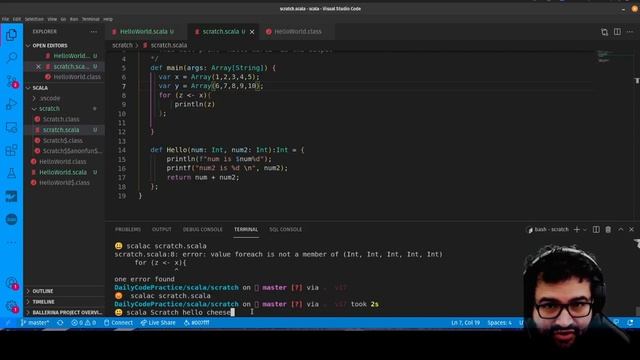
Task: Click the #00ffff color item in status bar
Action: [196, 323]
